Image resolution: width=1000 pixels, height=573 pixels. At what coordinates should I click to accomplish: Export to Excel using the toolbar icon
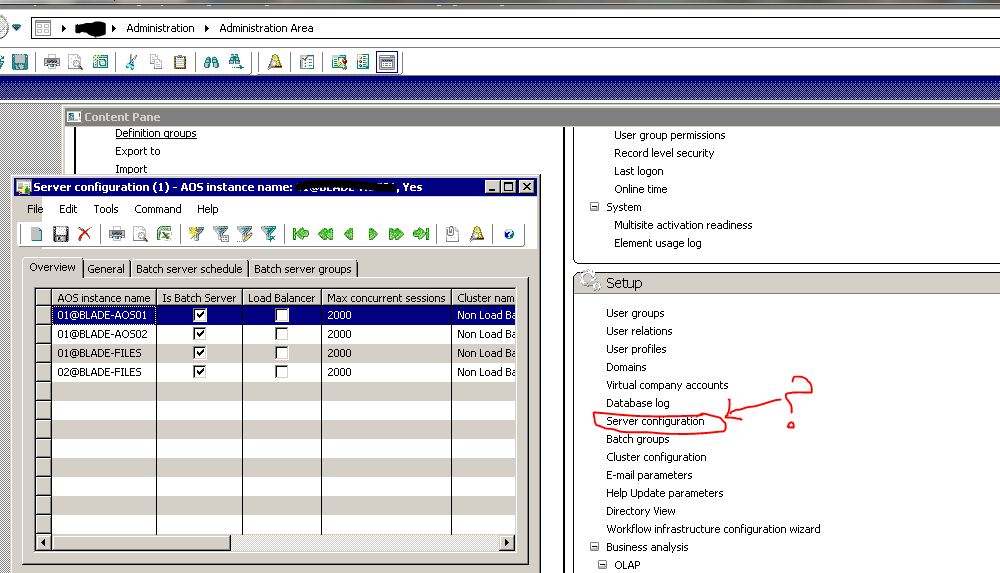(164, 234)
